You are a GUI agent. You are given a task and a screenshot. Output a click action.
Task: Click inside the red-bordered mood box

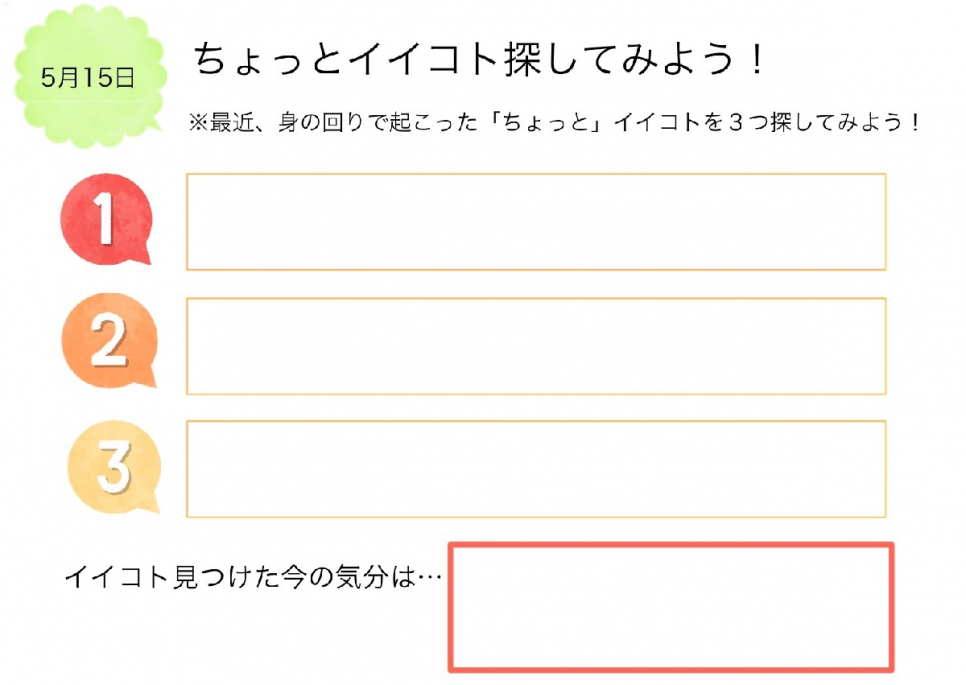(671, 607)
